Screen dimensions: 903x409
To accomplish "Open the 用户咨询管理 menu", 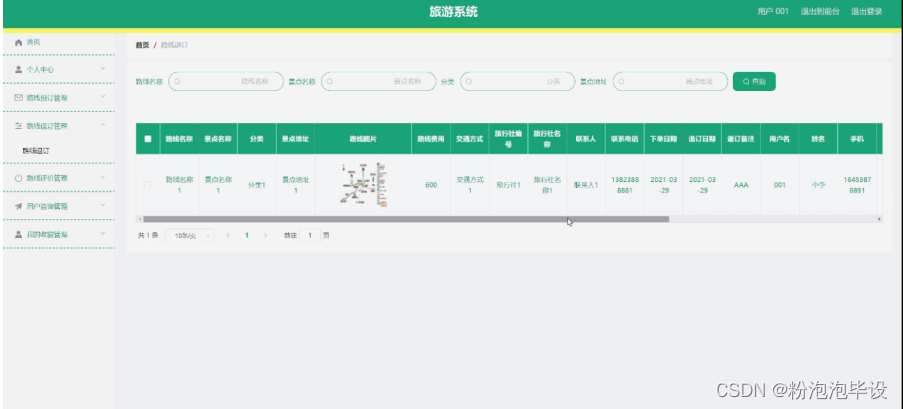I will 58,206.
